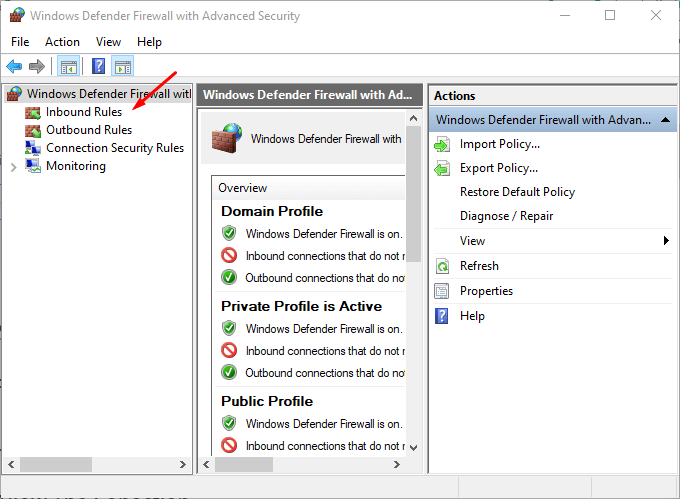
Task: Click Diagnose / Repair action
Action: pyautogui.click(x=507, y=216)
